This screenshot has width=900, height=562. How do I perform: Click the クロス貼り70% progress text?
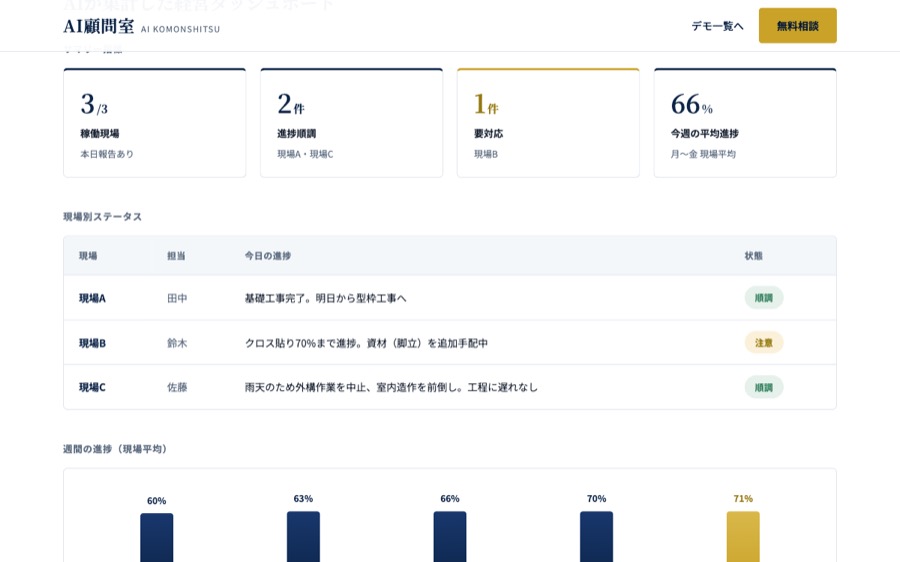point(366,343)
